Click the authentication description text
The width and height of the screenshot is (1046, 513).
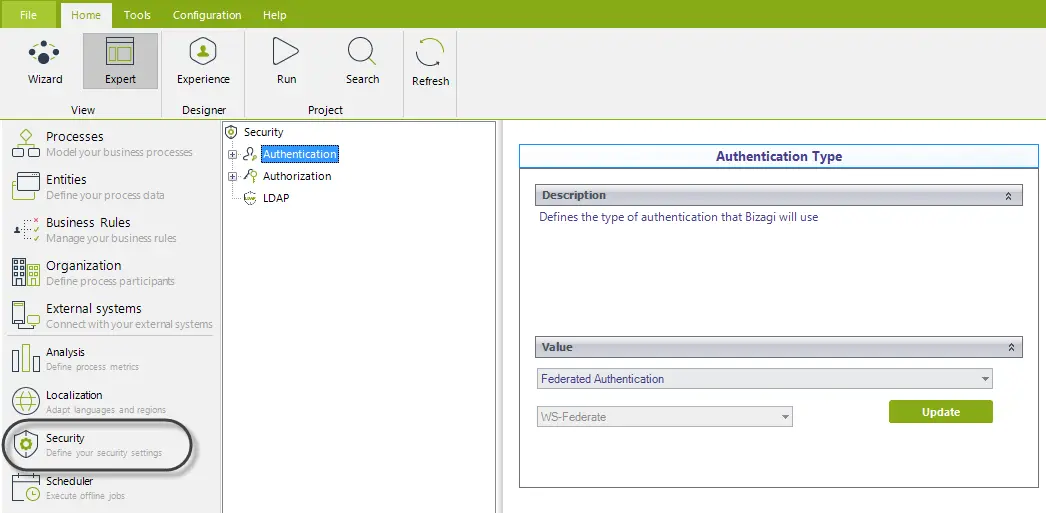(678, 217)
